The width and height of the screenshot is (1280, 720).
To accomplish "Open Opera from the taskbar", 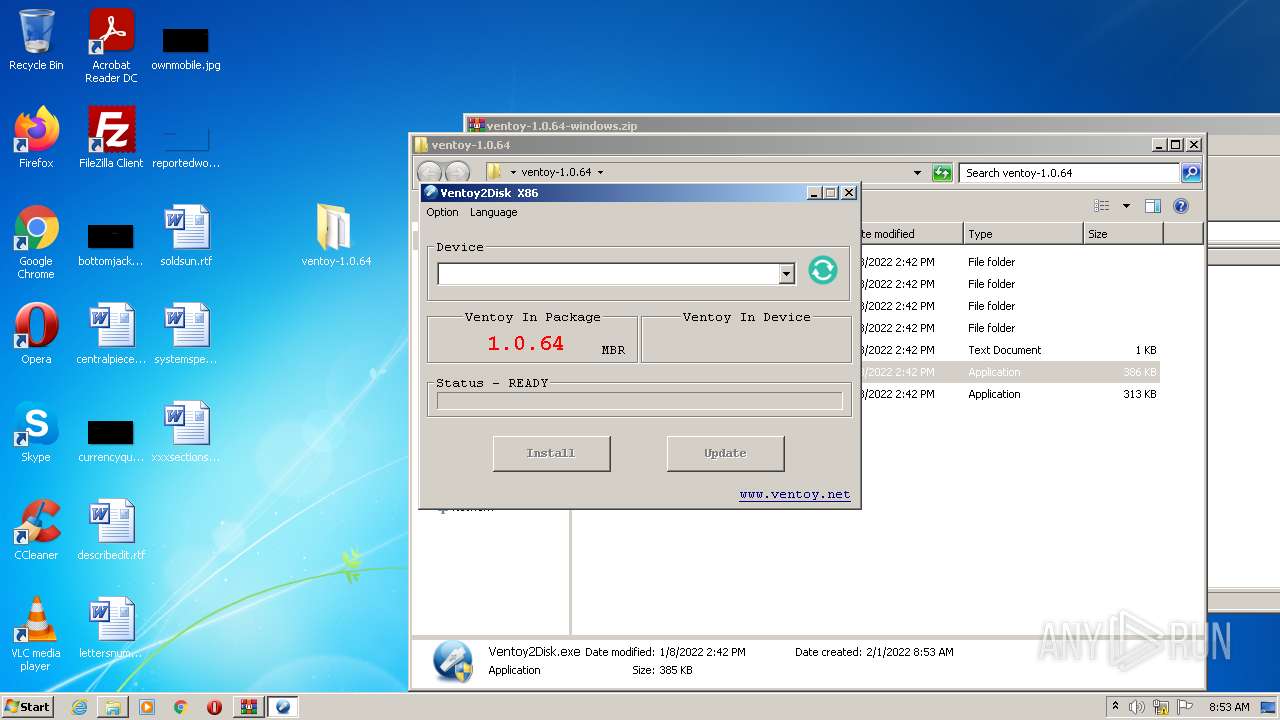I will point(214,707).
